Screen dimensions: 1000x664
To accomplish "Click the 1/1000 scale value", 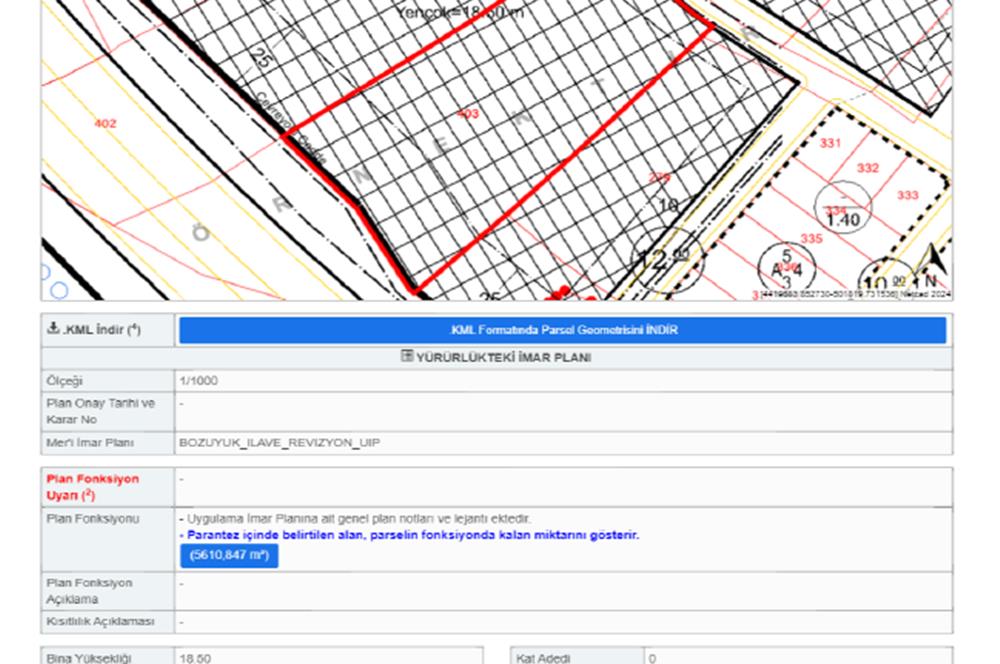I will pyautogui.click(x=198, y=381).
